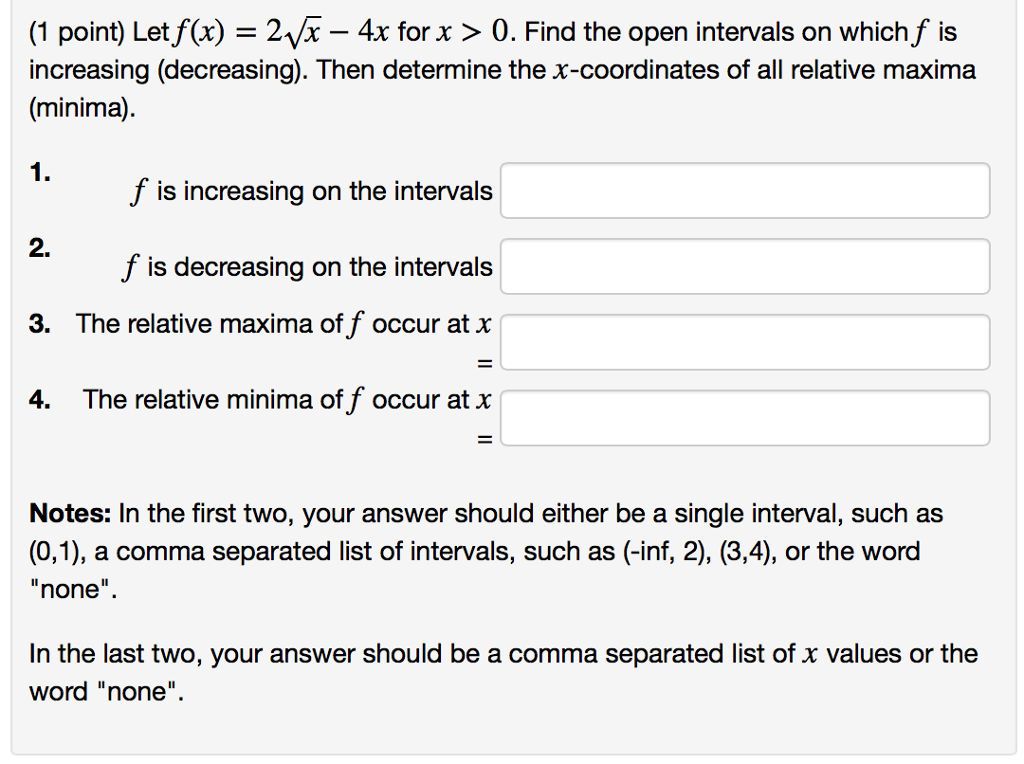Click the increasing intervals answer field

[744, 190]
